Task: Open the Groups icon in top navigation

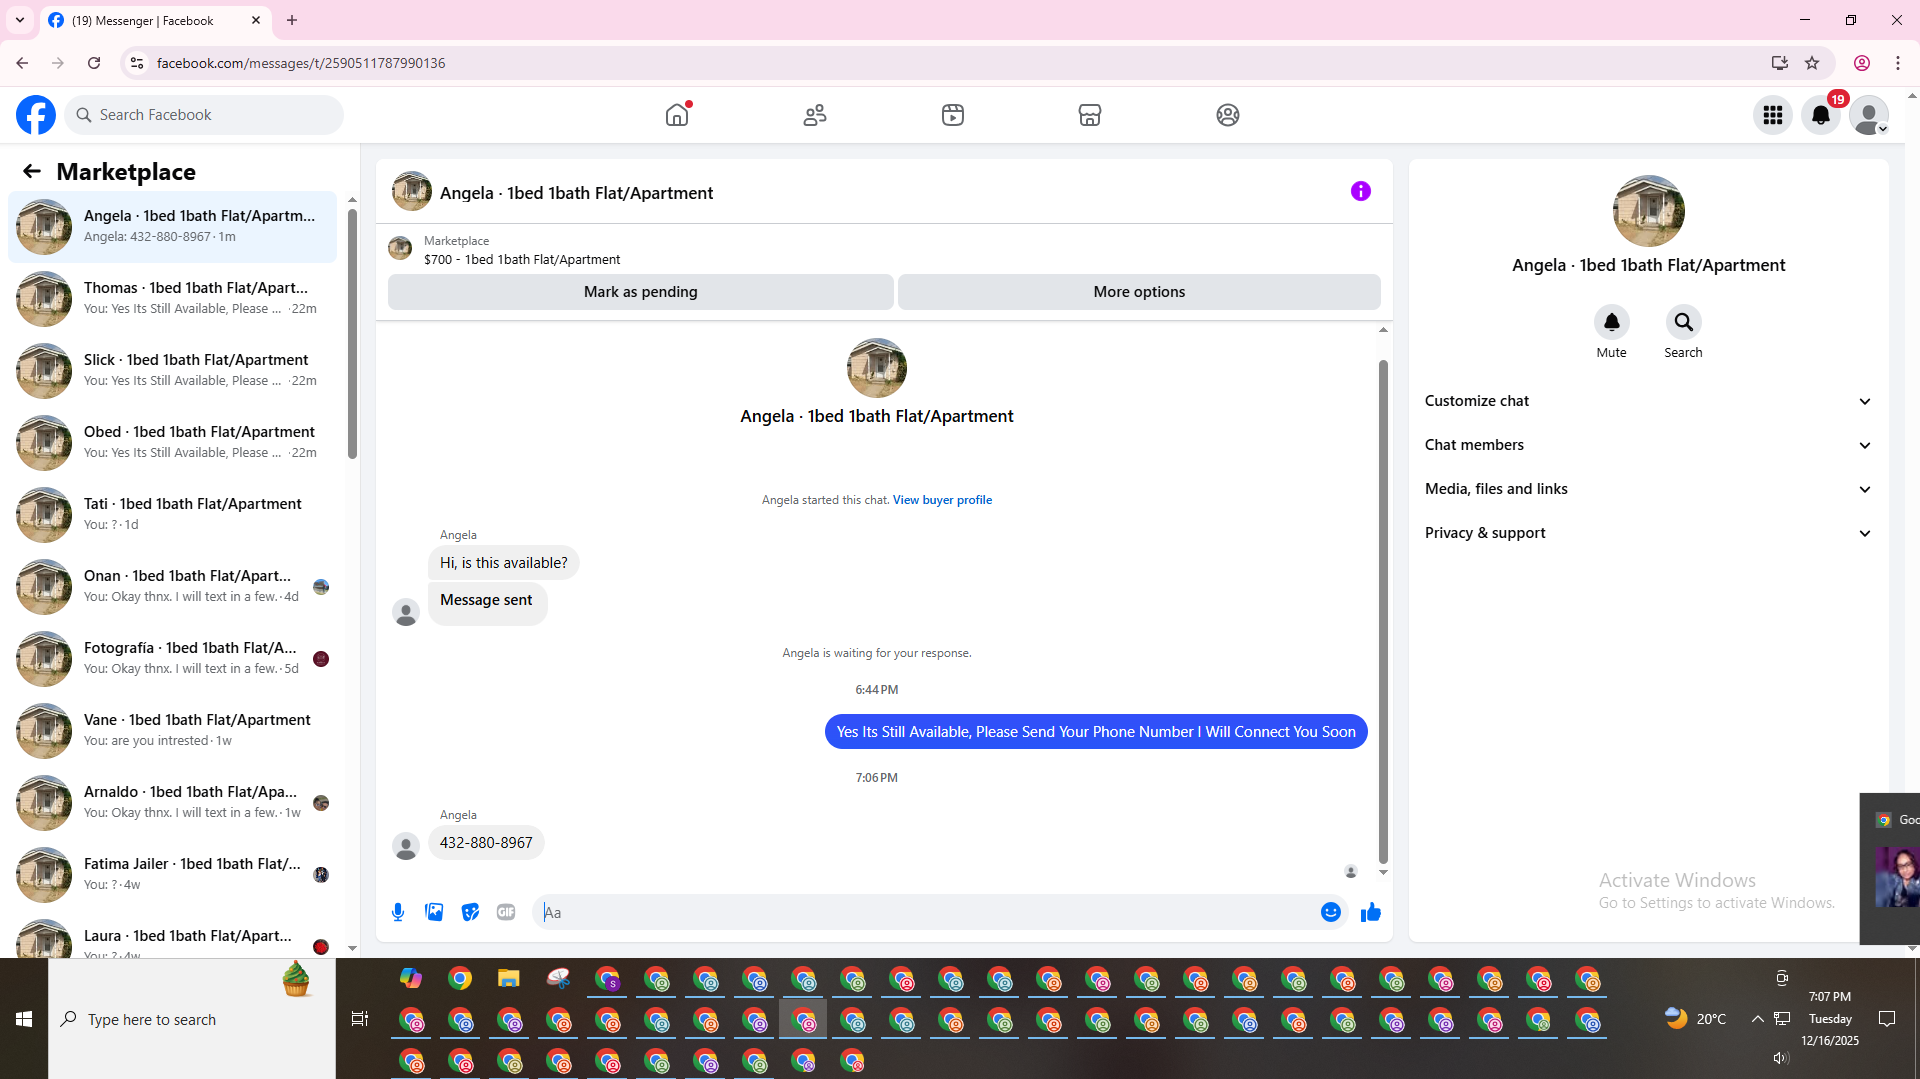Action: tap(1228, 115)
